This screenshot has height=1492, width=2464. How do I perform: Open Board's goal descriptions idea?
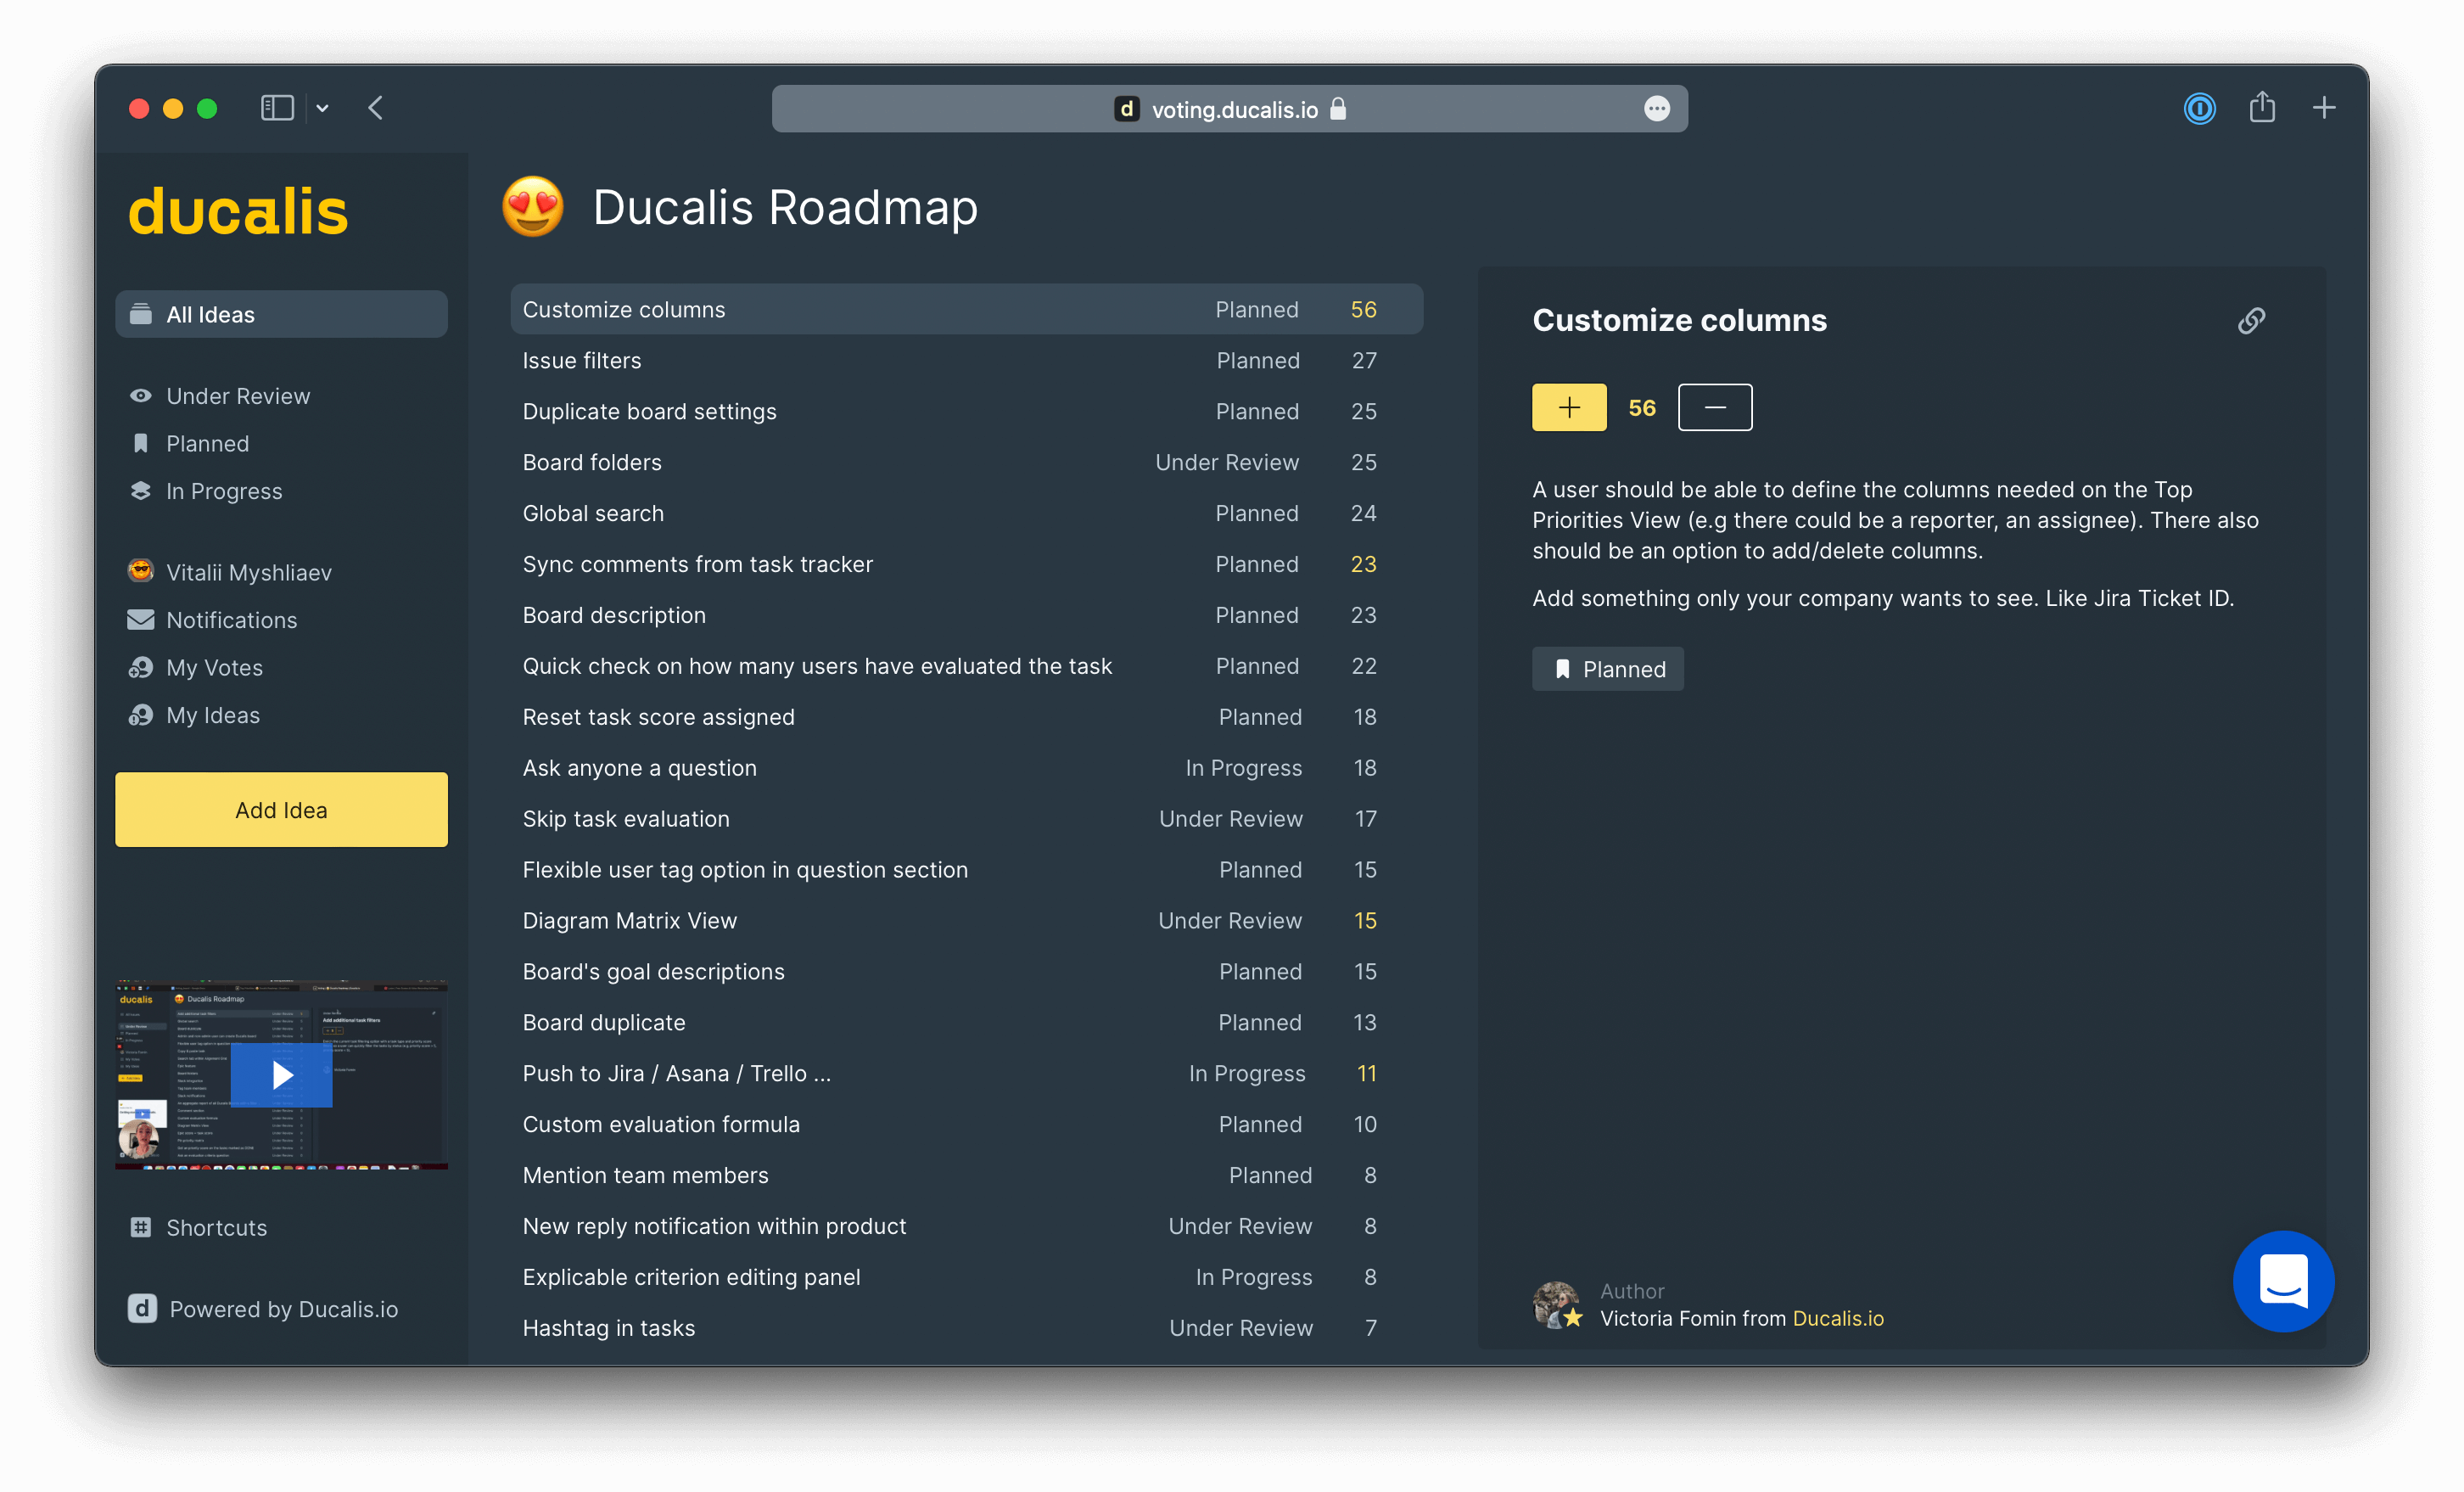[x=966, y=972]
